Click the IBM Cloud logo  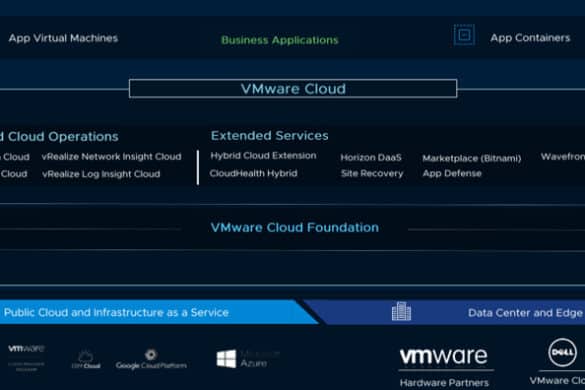point(86,359)
